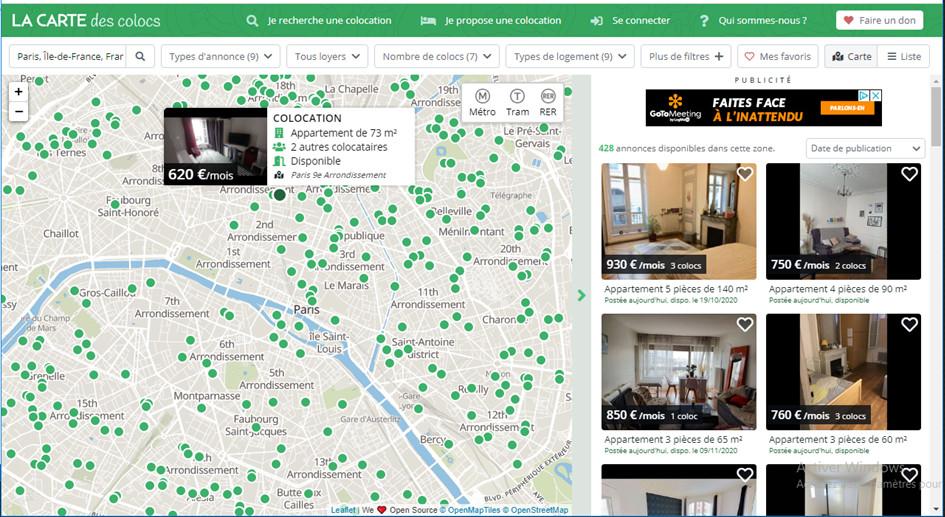Expand "Tous loyers" rent dropdown
Viewport: 945px width, 517px height.
[x=327, y=56]
